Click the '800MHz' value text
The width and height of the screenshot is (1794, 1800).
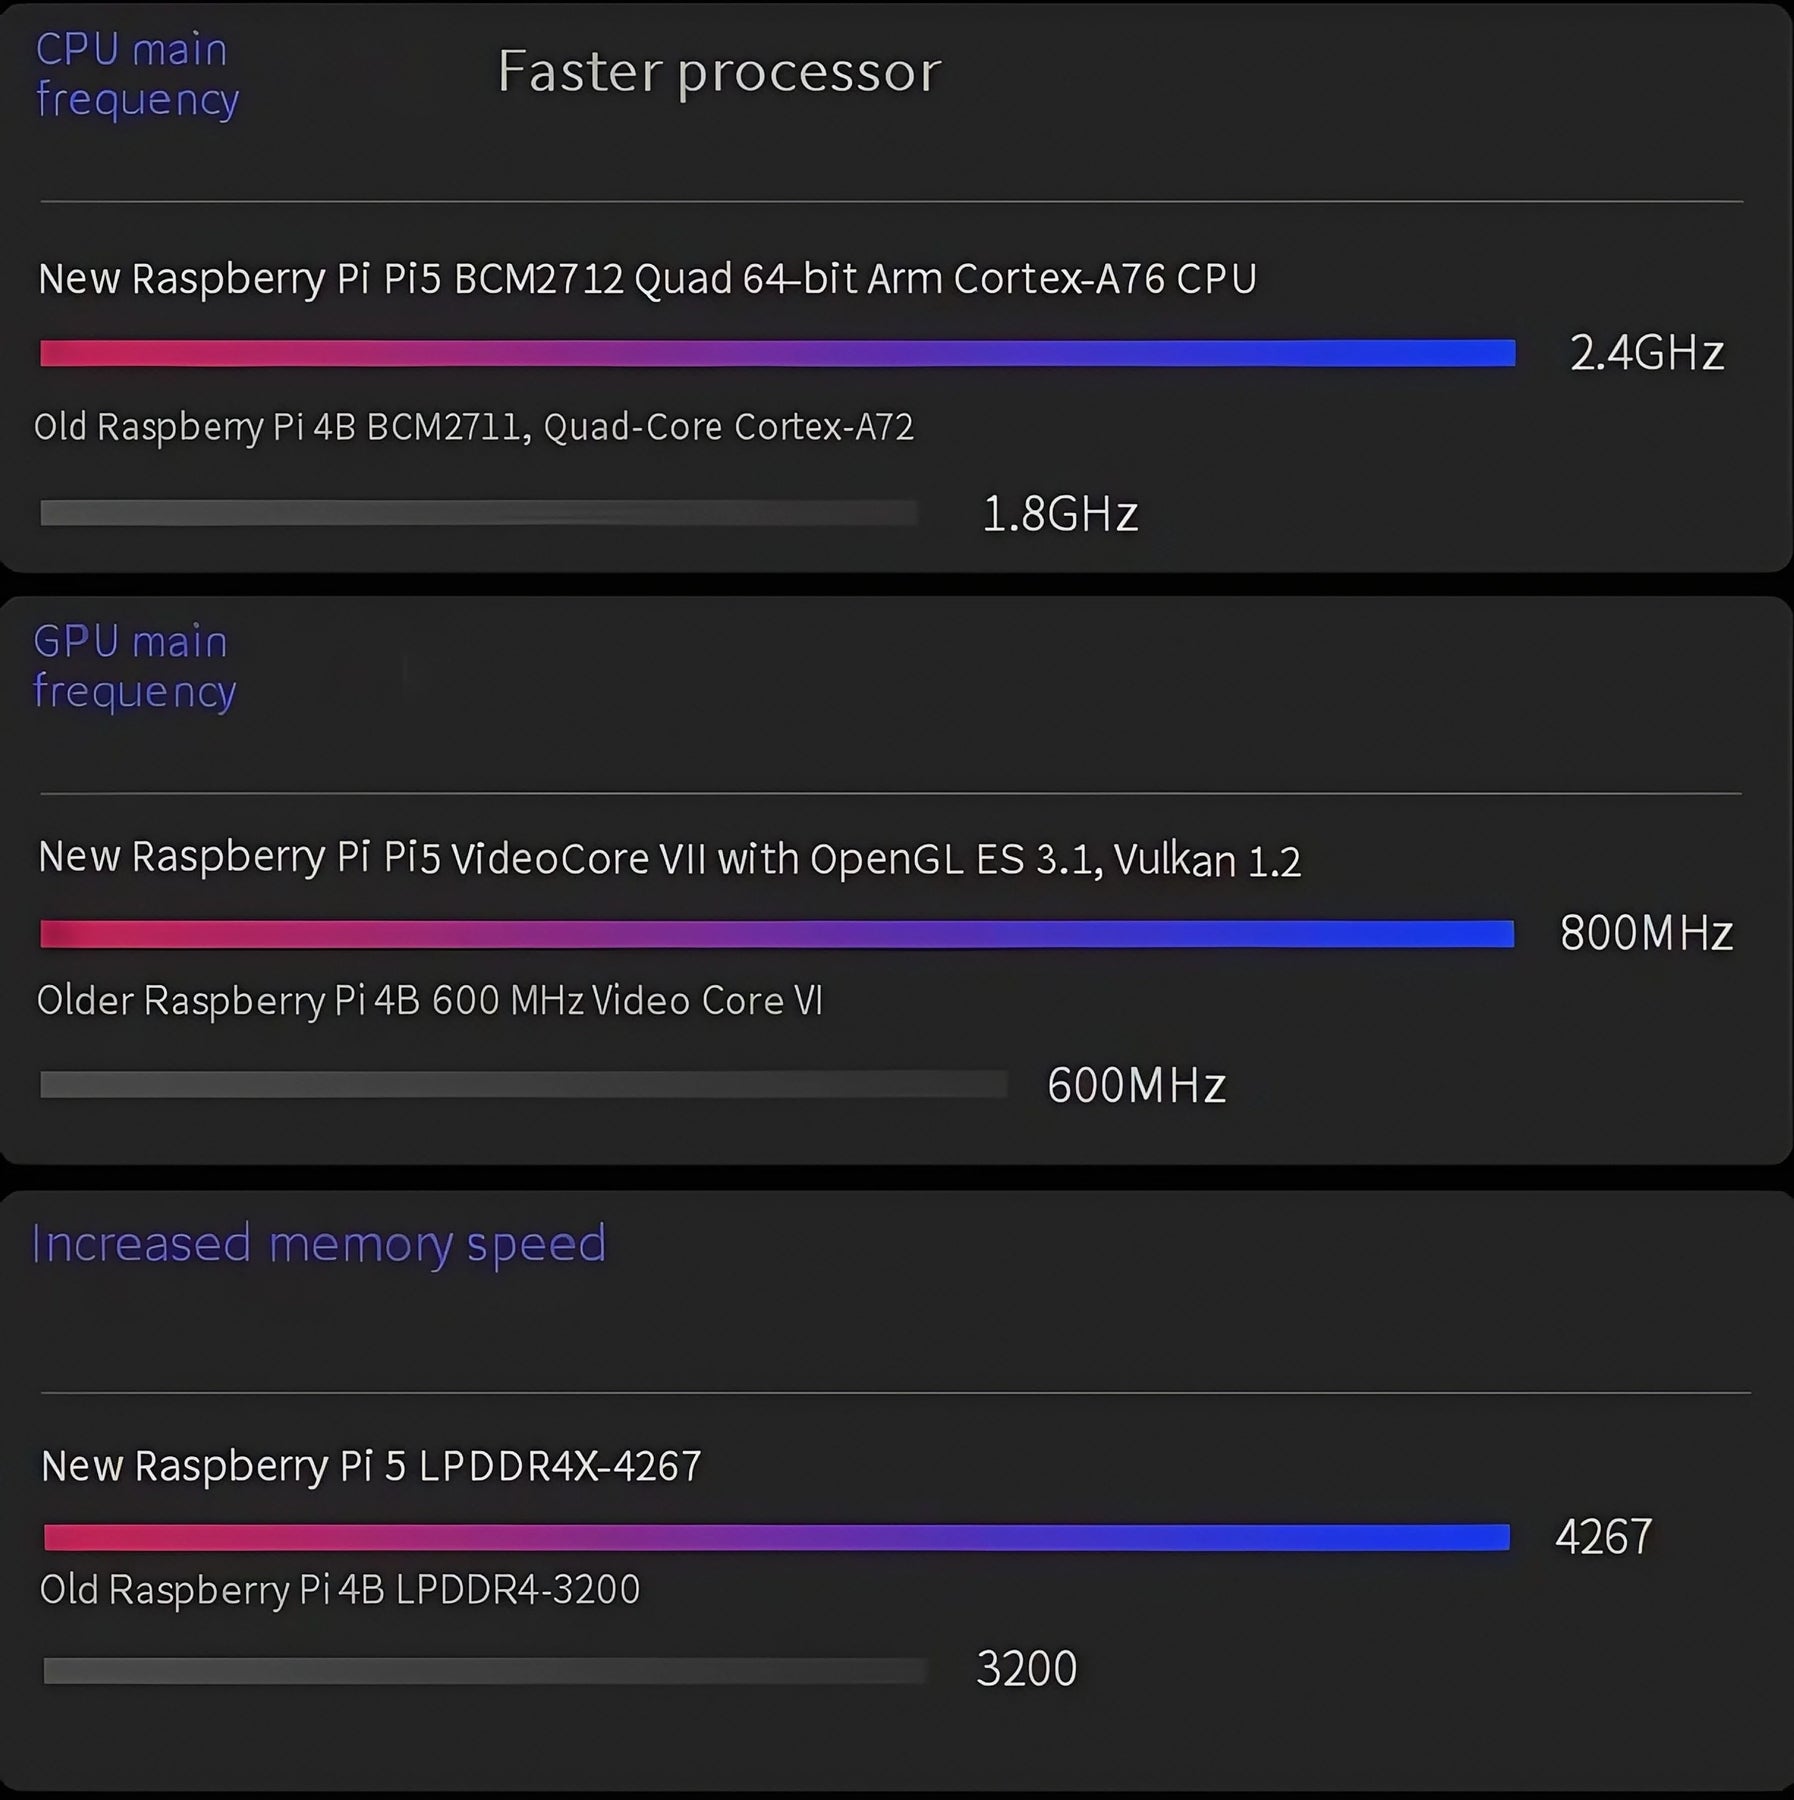point(1646,933)
